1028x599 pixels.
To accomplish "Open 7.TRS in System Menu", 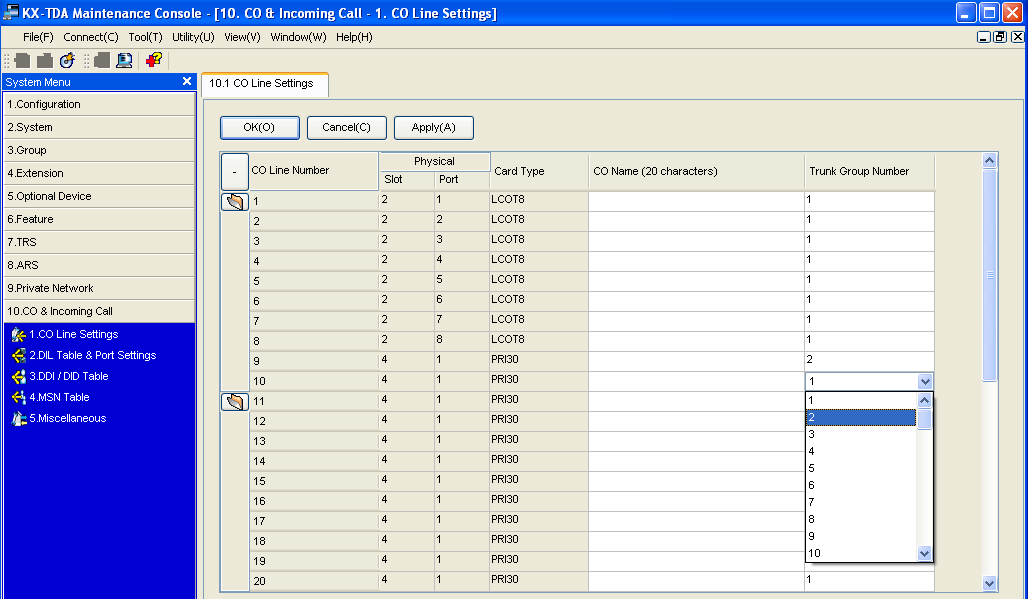I will click(100, 242).
